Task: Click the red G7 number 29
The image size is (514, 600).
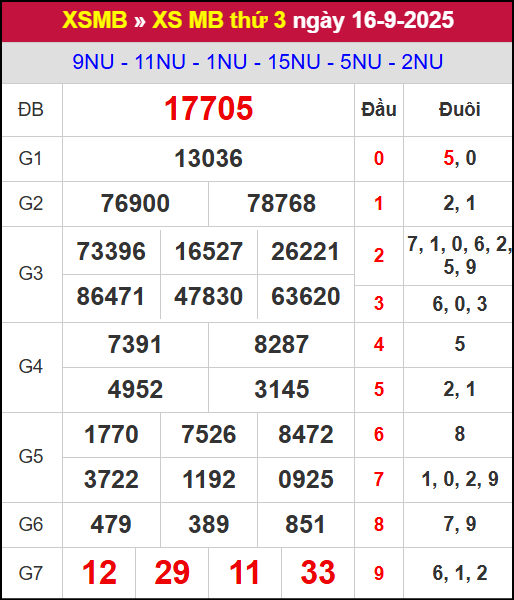Action: coord(172,573)
